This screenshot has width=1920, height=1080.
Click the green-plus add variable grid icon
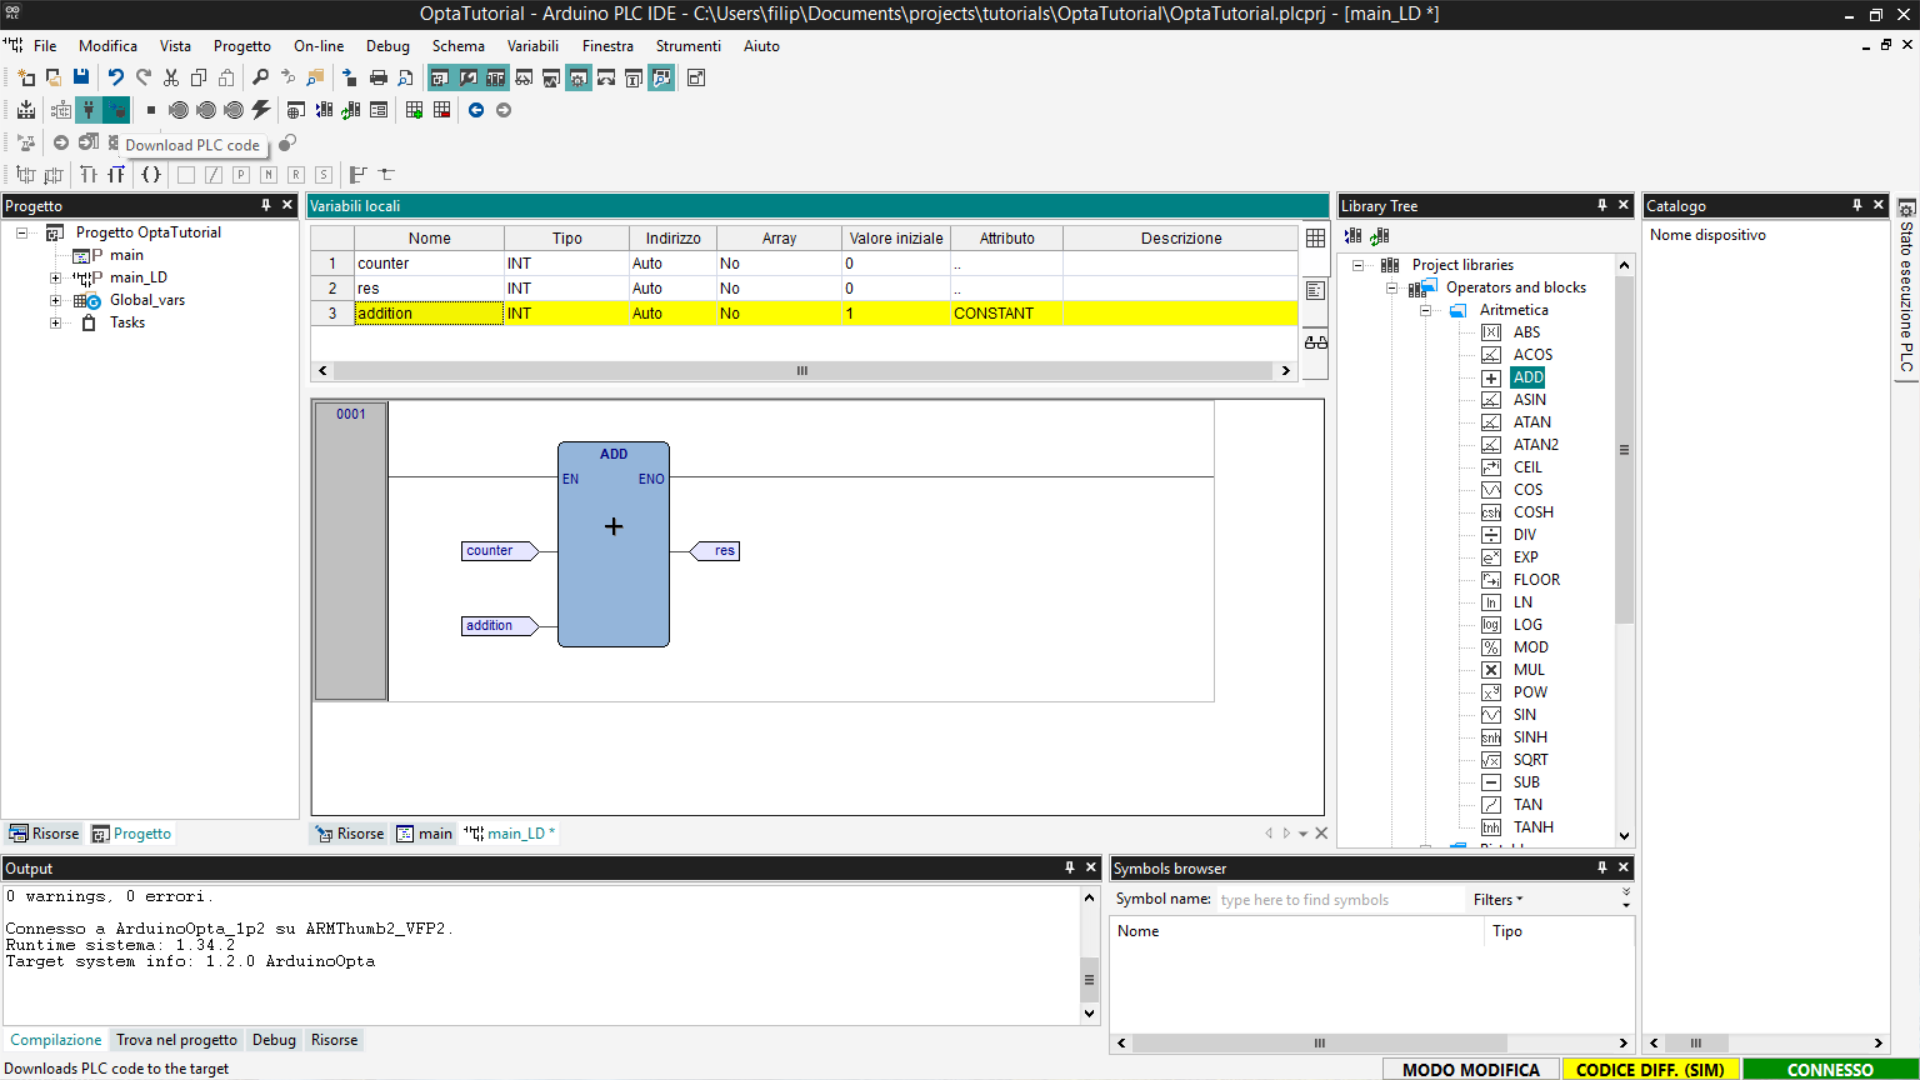[x=414, y=110]
